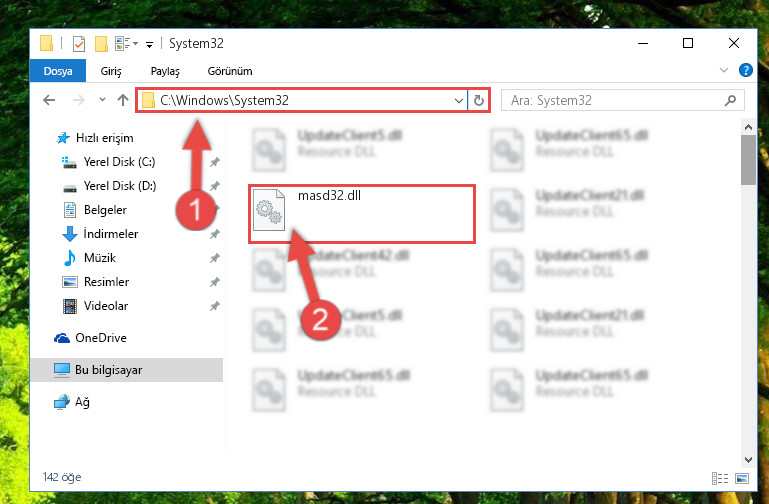Viewport: 769px width, 504px height.
Task: Unpin Yerel Disk (C:) pin icon
Action: point(215,162)
